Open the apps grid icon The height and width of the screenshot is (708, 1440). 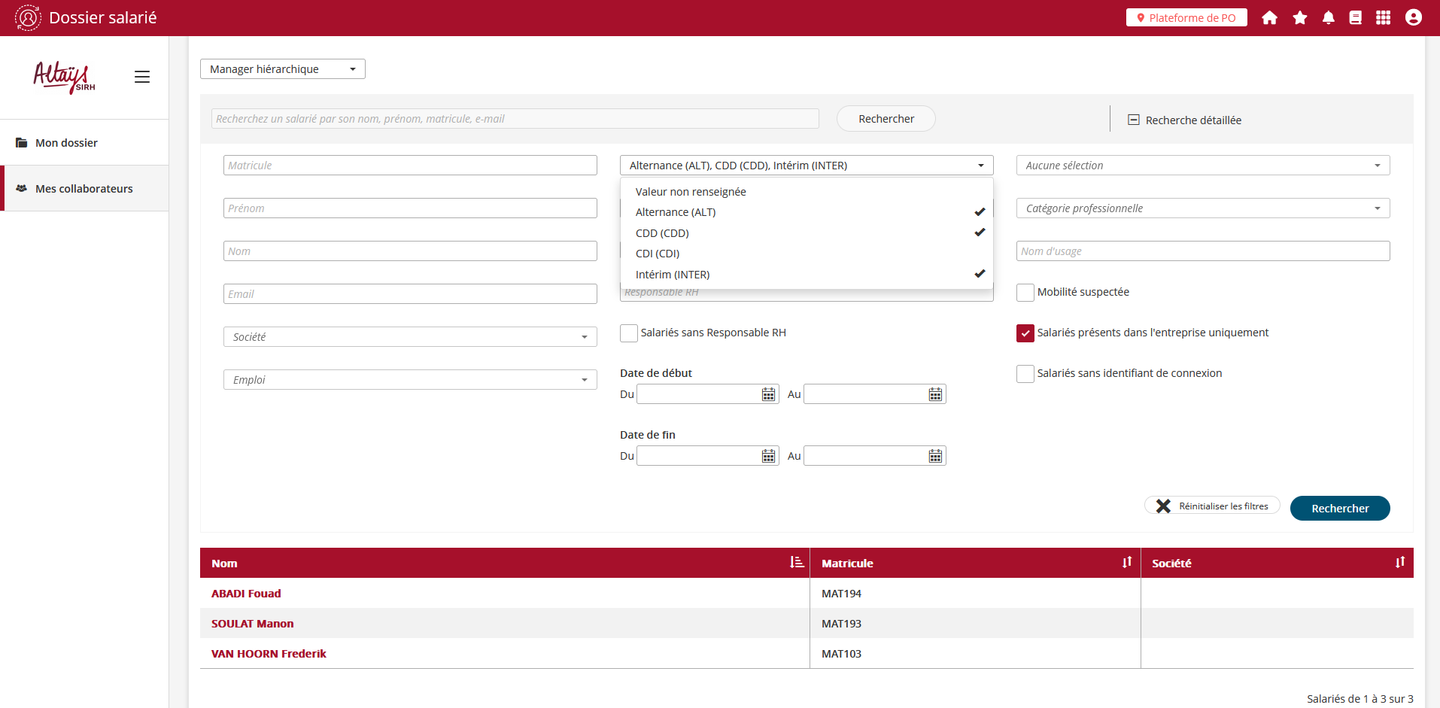click(x=1383, y=18)
